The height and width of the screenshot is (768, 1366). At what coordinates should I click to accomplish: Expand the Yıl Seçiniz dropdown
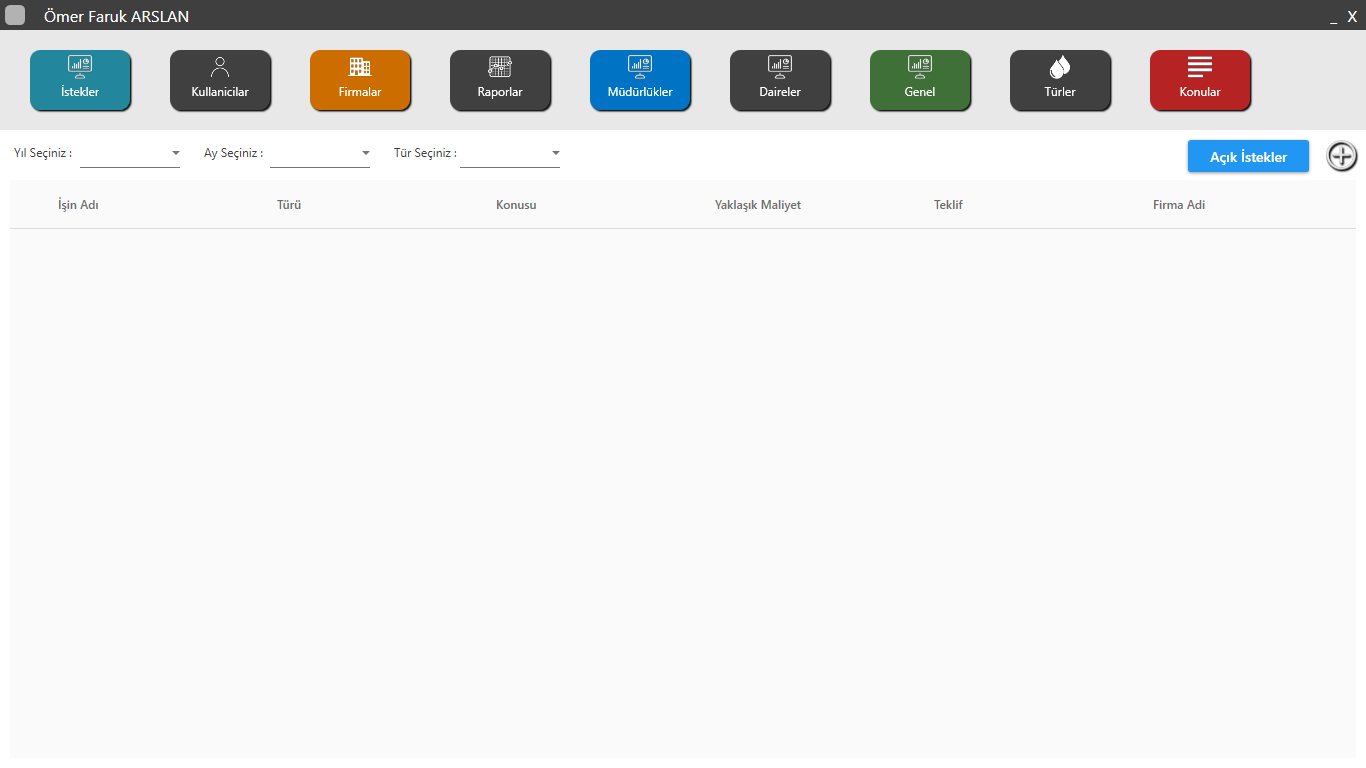pyautogui.click(x=130, y=154)
